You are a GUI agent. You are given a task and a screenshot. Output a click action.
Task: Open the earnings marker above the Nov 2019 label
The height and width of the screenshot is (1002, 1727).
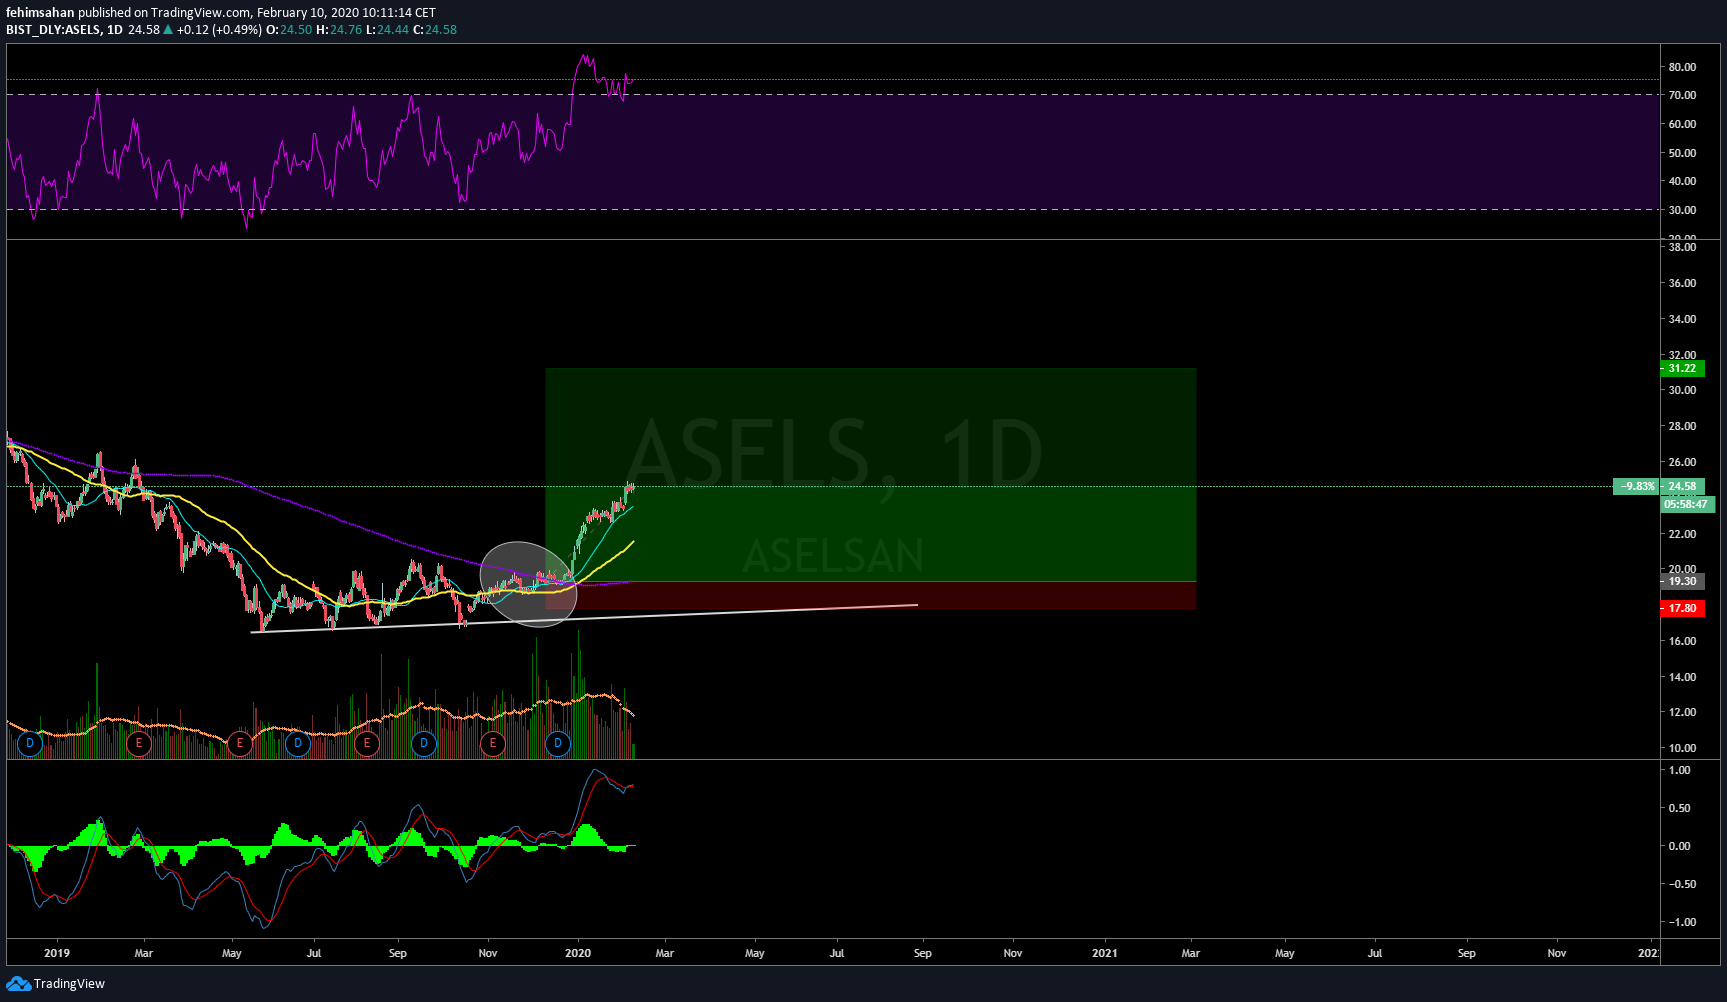pos(492,743)
